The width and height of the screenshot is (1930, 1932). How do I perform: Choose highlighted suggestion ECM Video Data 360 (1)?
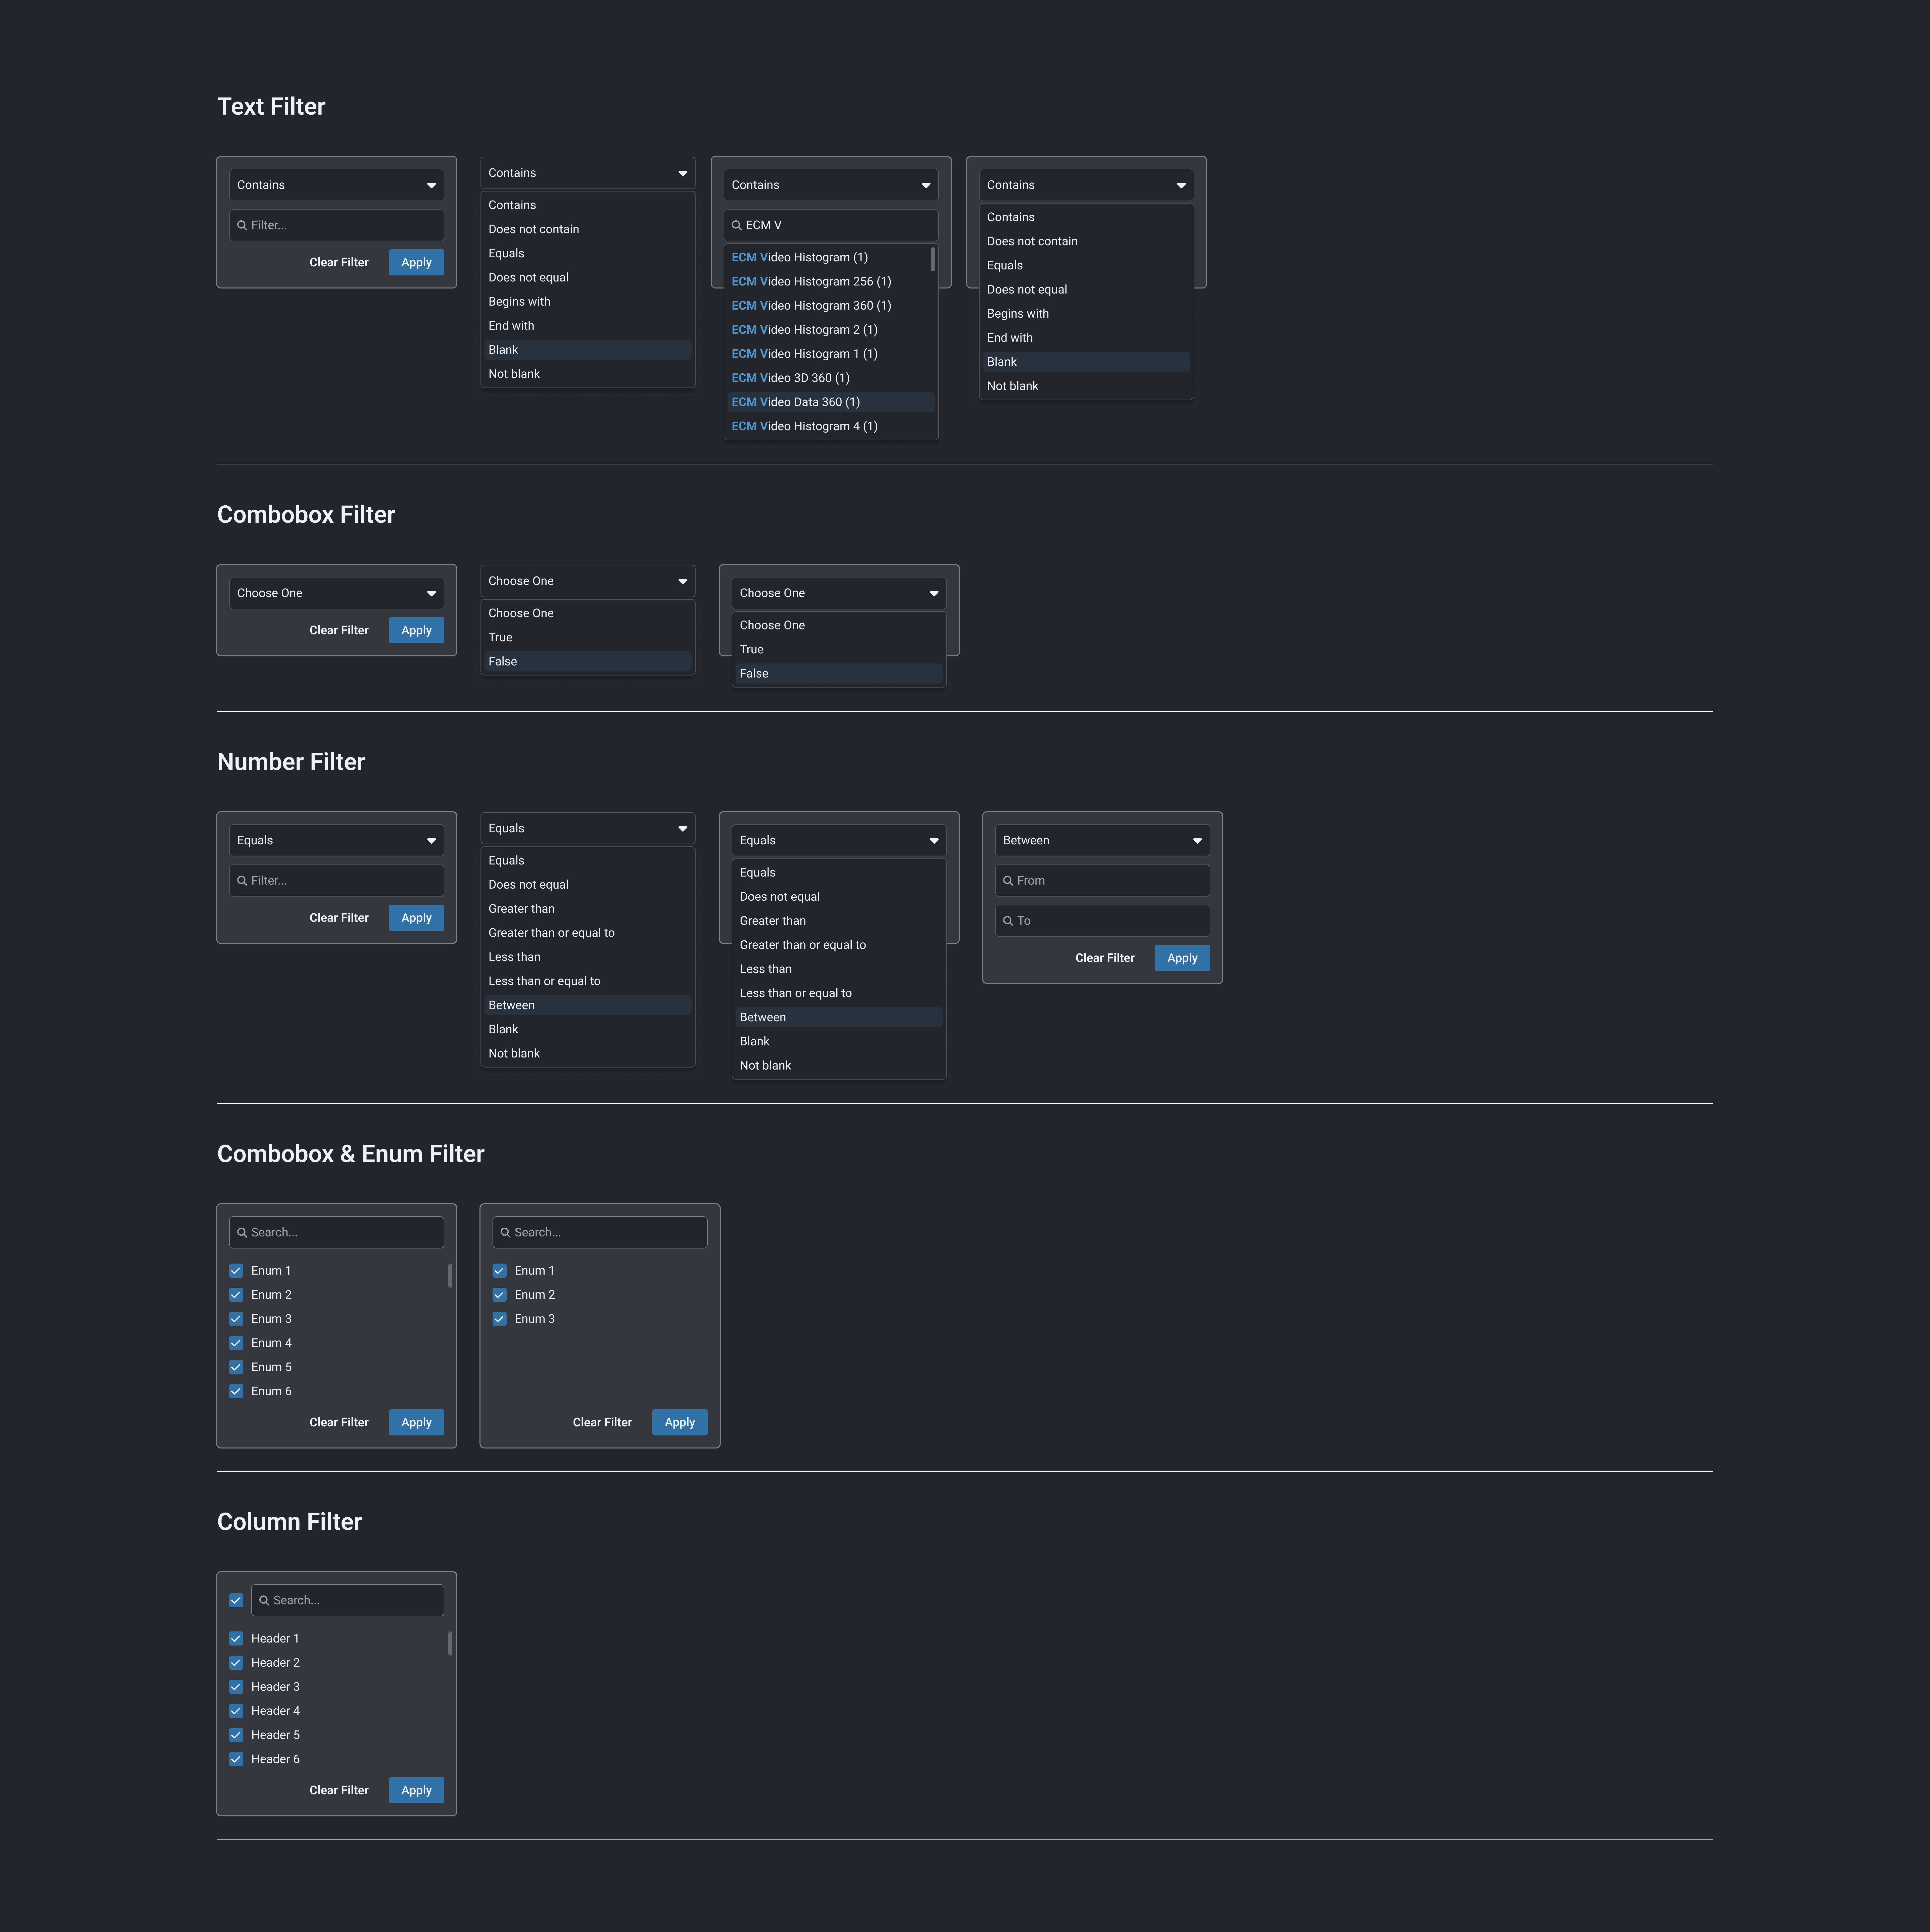click(x=831, y=402)
